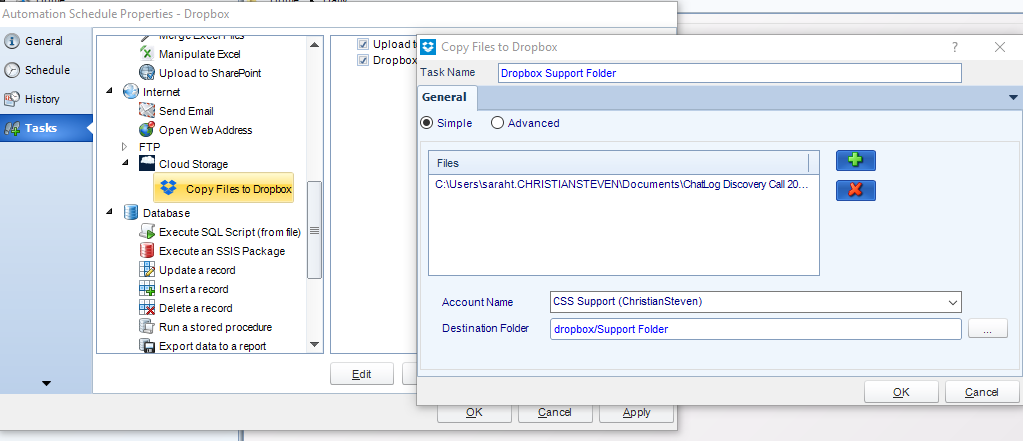Select the Send Email envelope icon
The height and width of the screenshot is (441, 1023).
[147, 111]
